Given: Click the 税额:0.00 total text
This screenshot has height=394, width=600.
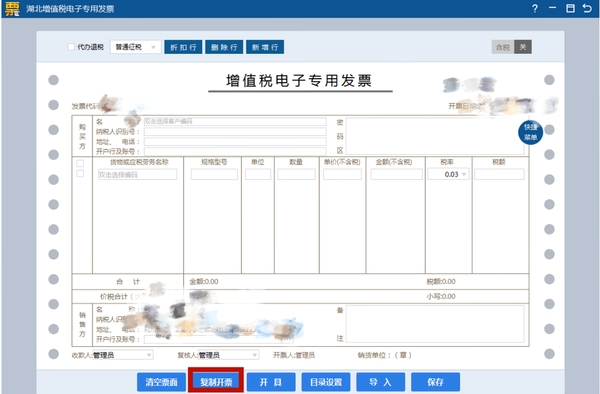Looking at the screenshot, I should (441, 282).
